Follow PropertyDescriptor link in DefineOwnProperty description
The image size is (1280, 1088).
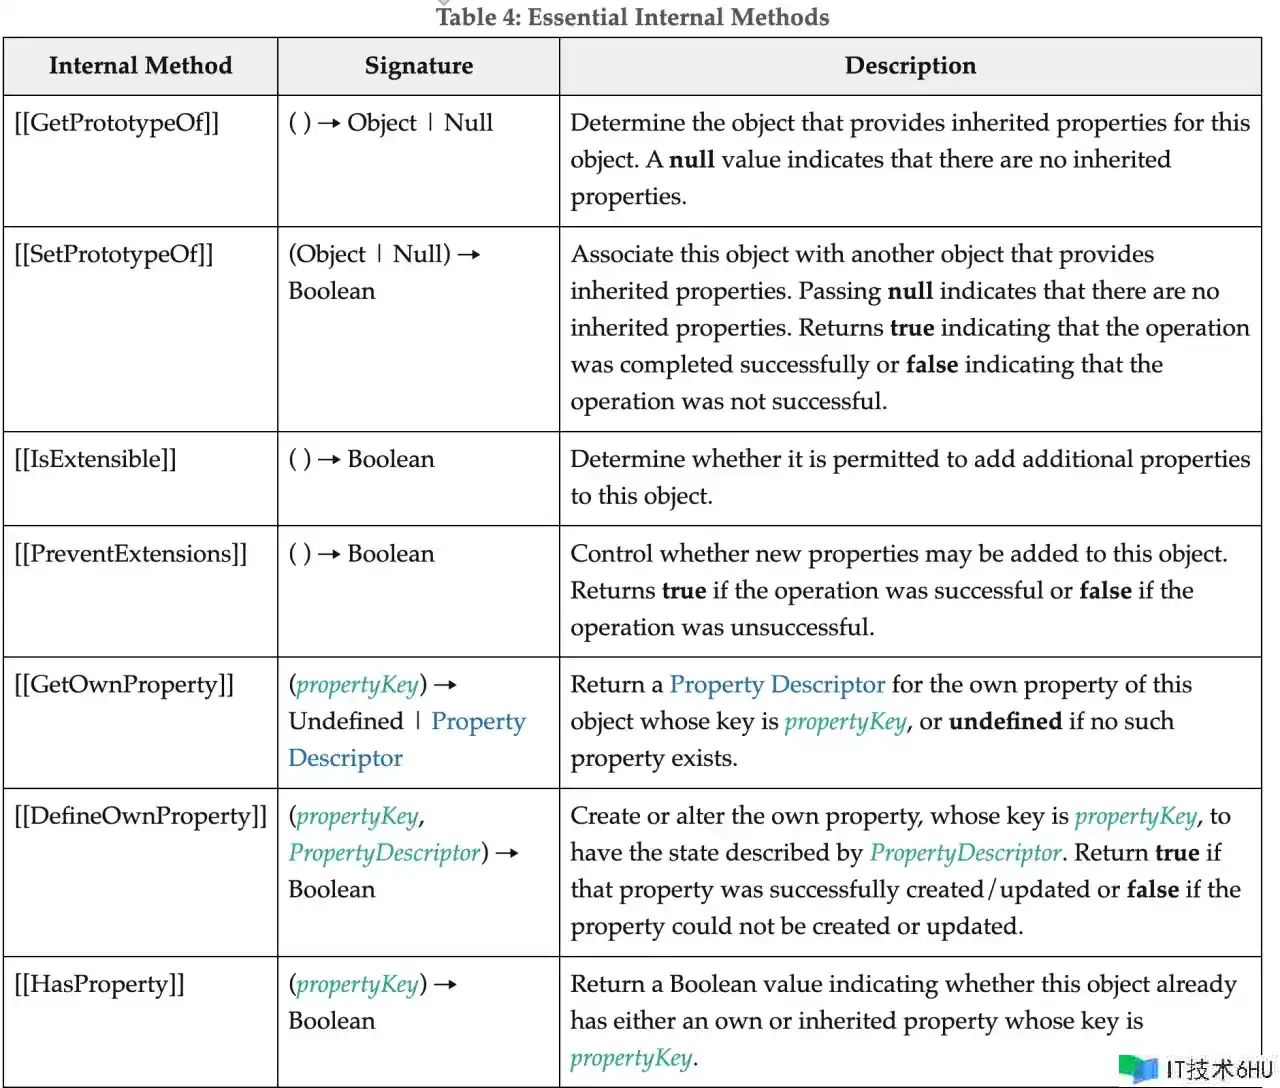coord(965,853)
